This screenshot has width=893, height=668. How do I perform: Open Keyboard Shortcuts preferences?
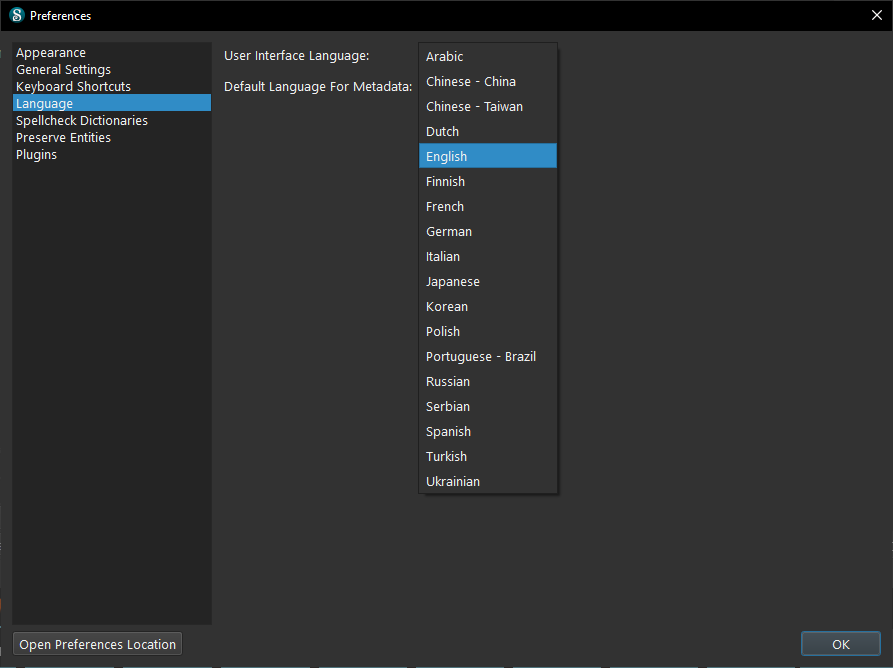click(x=73, y=87)
